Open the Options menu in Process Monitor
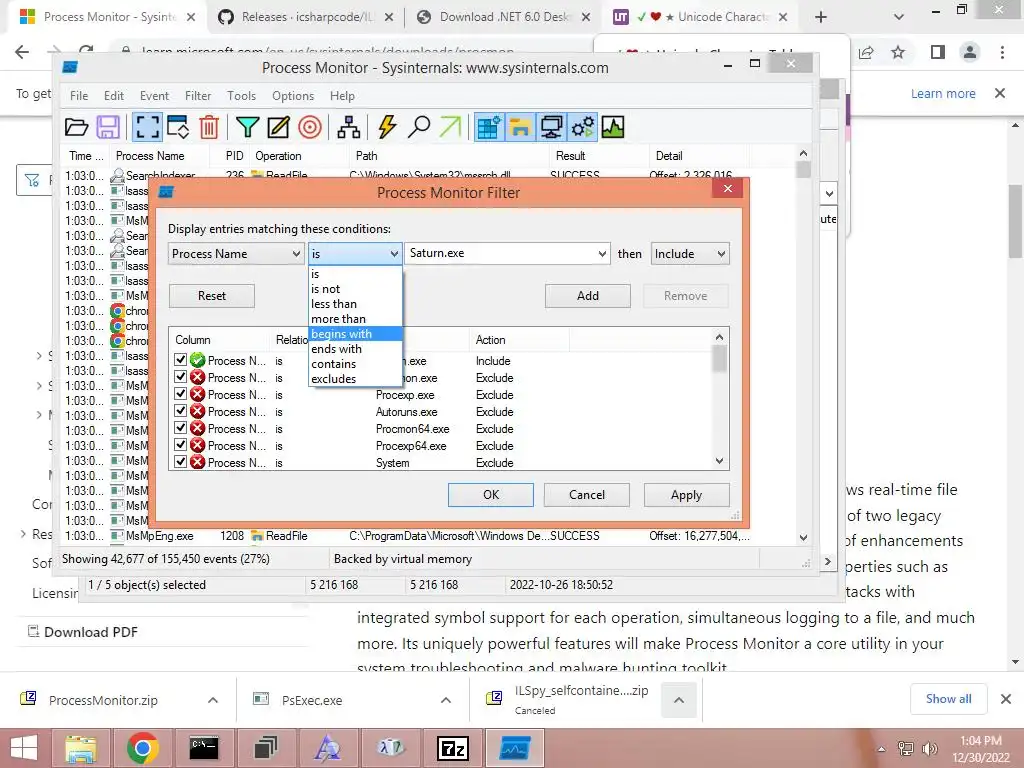The image size is (1024, 768). tap(293, 96)
